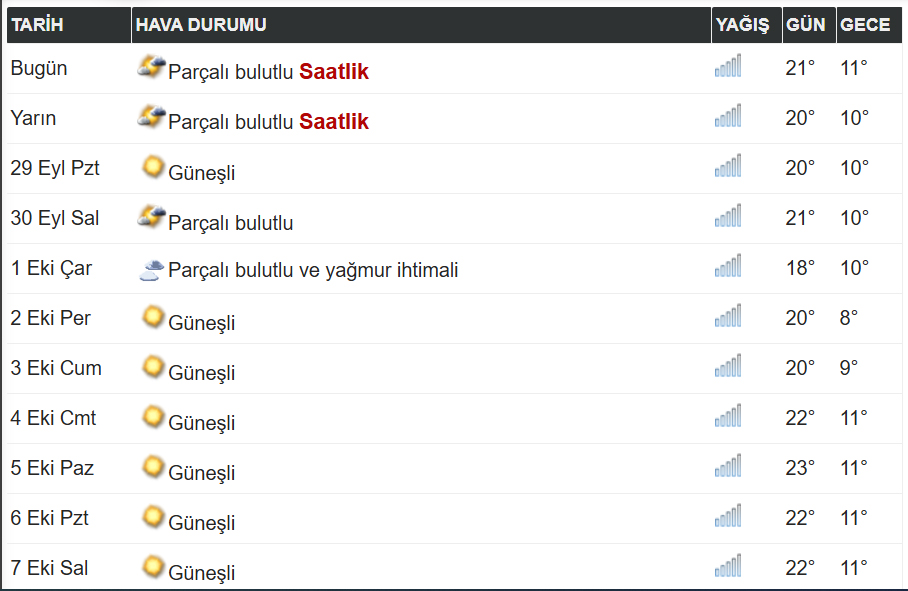This screenshot has height=591, width=908.
Task: Click the Güneşli text for 6 Eki Pzt
Action: point(202,522)
